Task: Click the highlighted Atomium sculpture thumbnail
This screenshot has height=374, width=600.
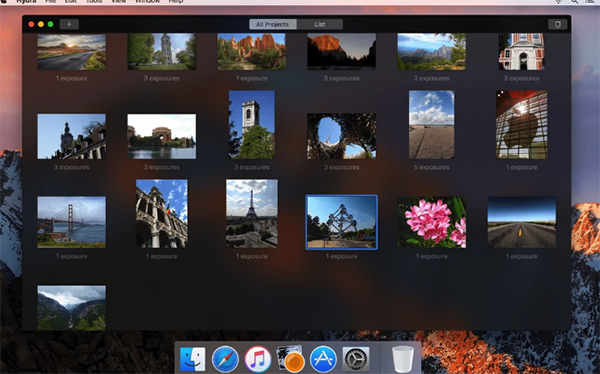Action: 341,222
